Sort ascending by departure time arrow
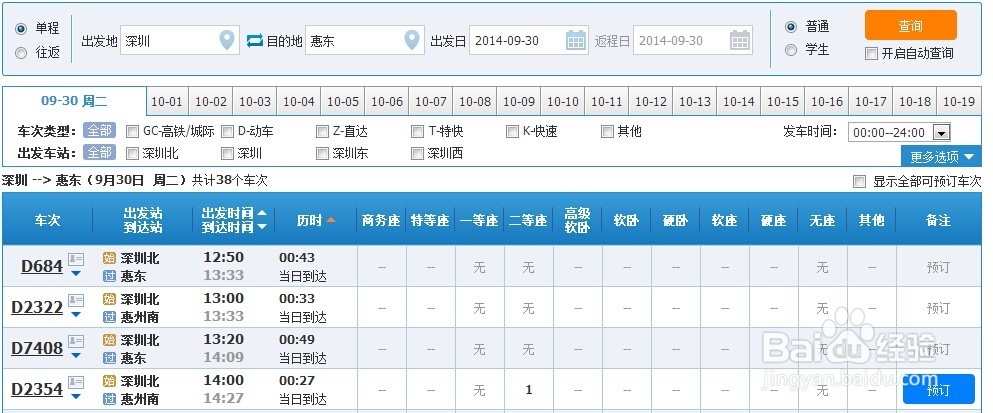993x413 pixels. [262, 213]
